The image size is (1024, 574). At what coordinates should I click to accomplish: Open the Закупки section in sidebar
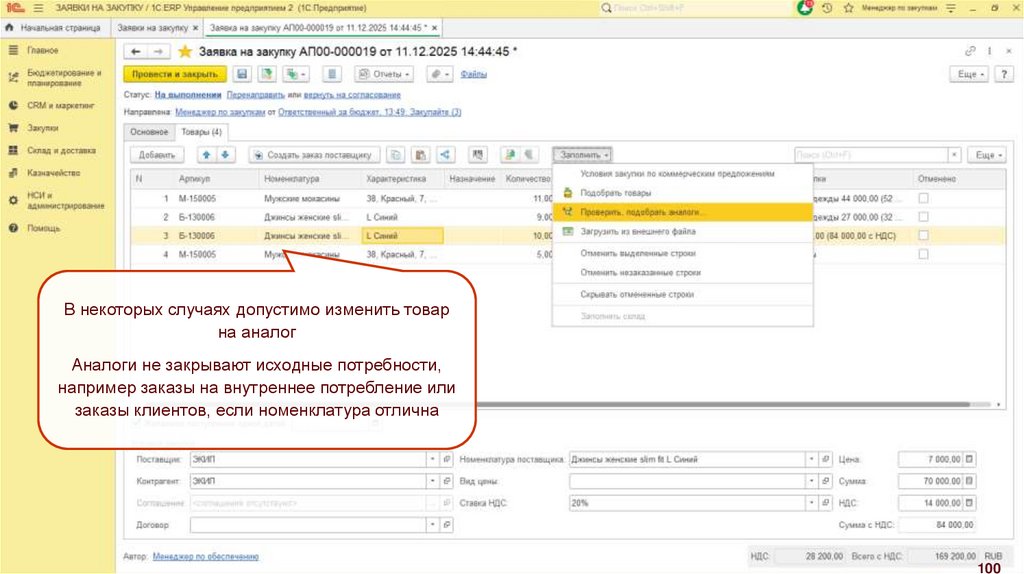click(42, 128)
